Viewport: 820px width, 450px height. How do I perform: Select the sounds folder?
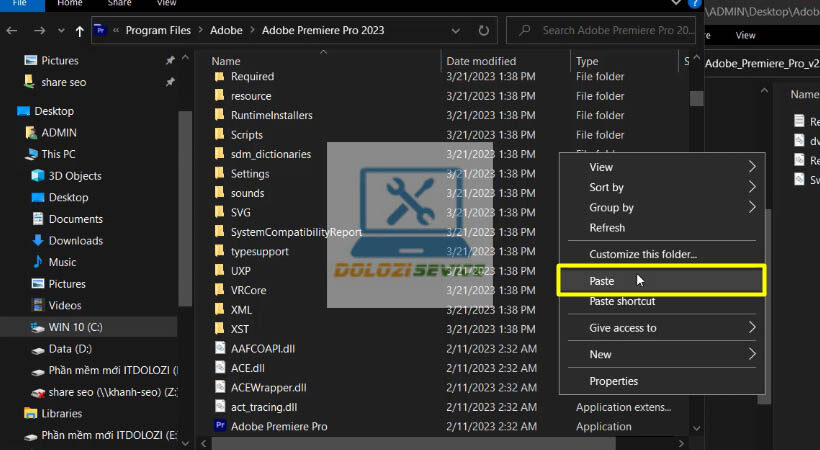tap(247, 193)
